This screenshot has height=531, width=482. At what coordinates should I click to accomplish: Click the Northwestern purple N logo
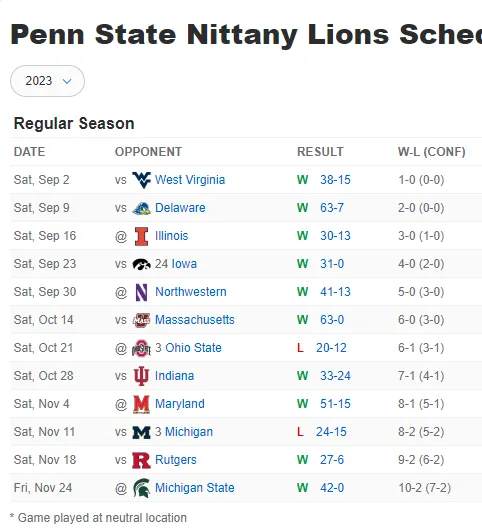tap(141, 292)
